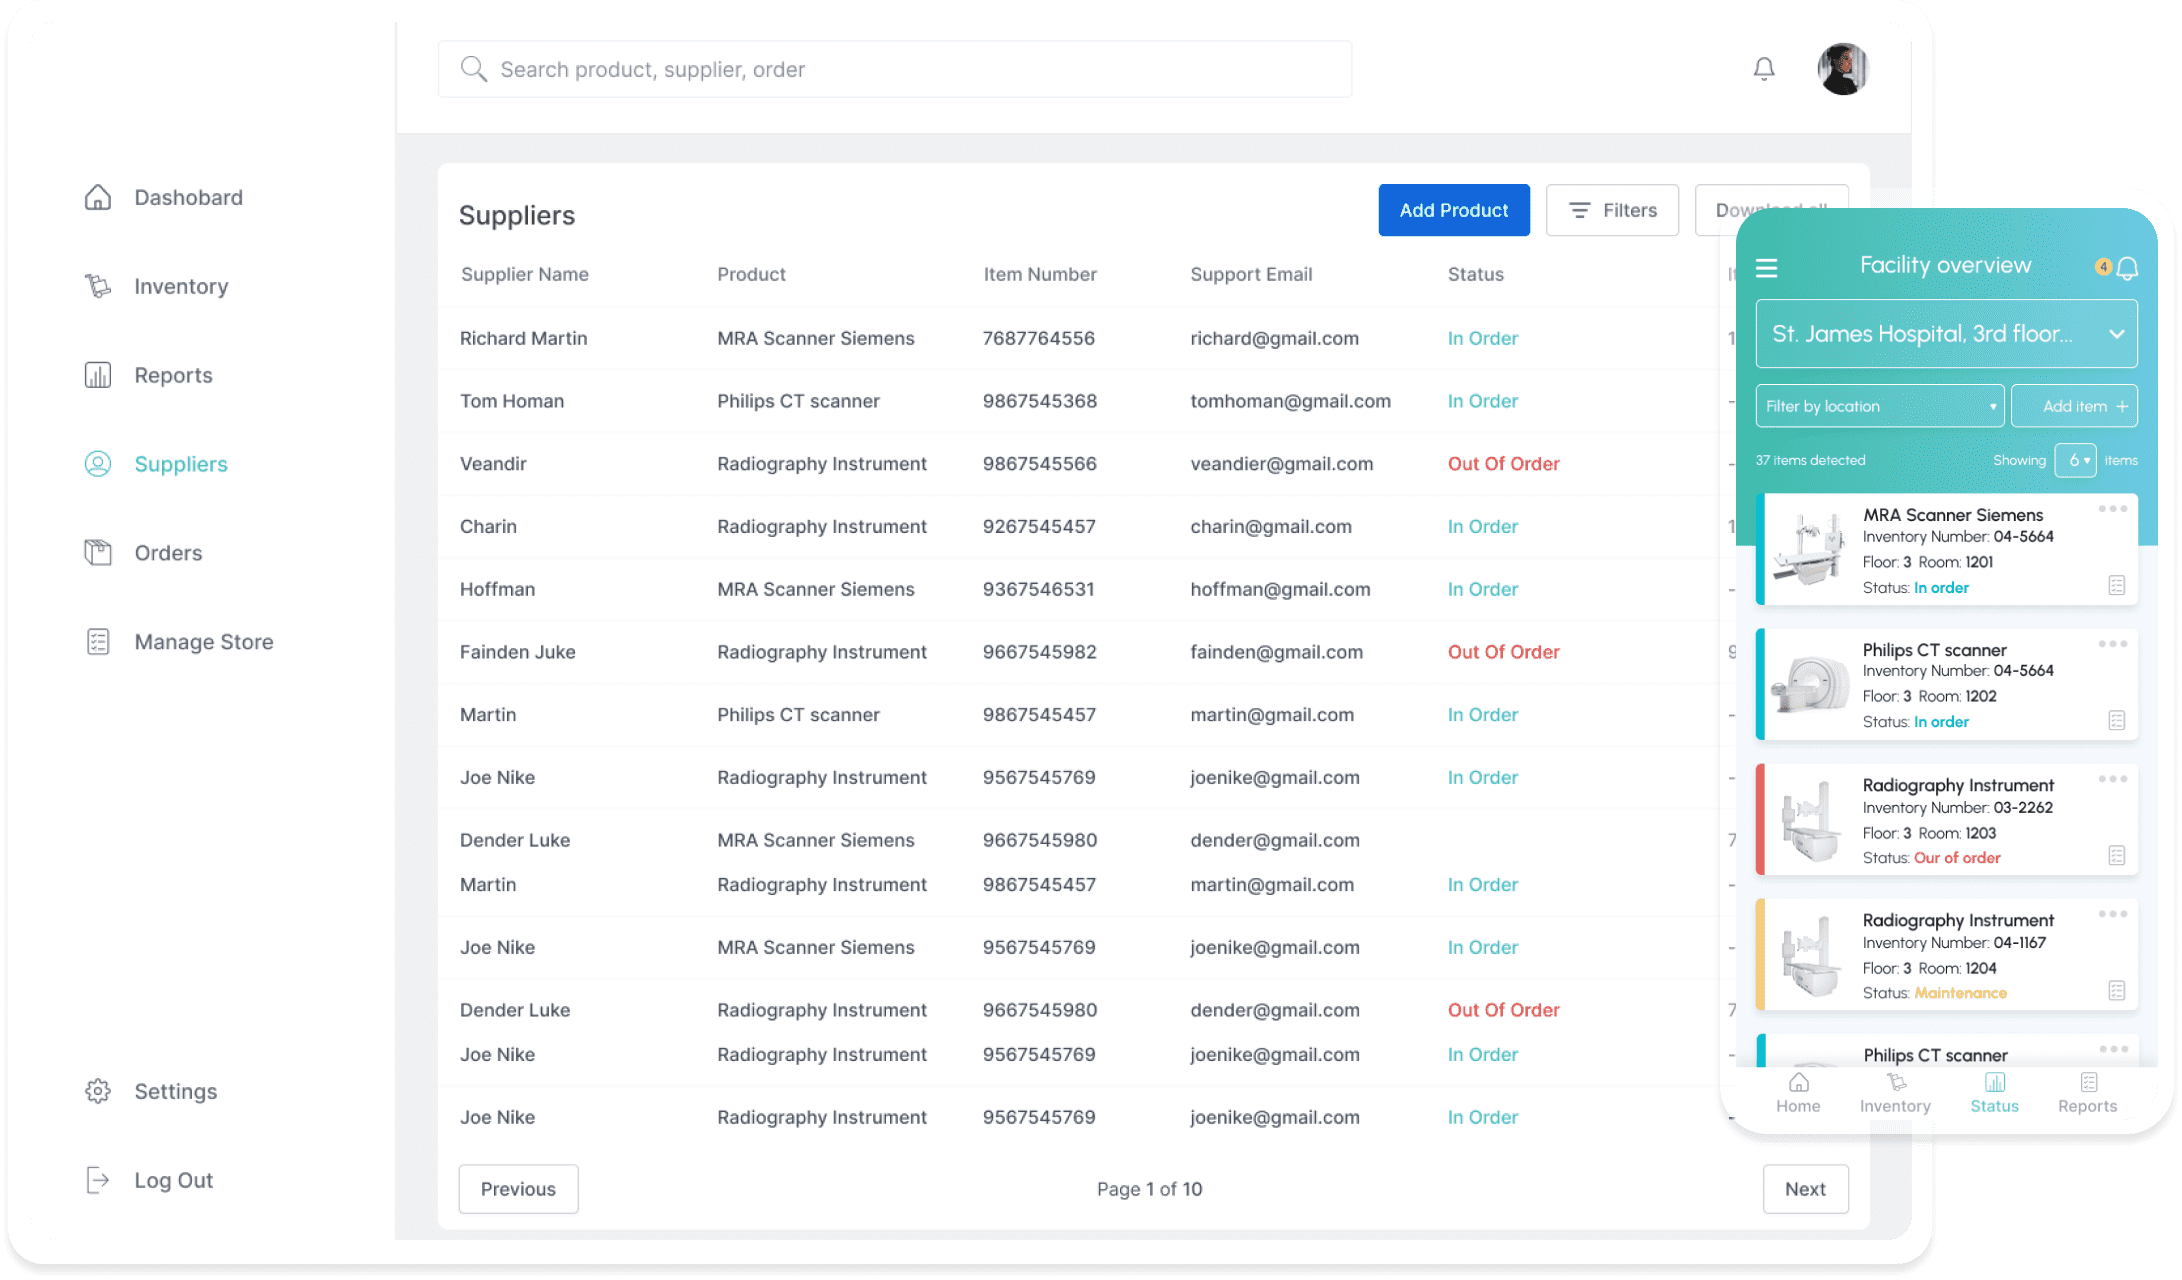Image resolution: width=2182 pixels, height=1280 pixels.
Task: Go to Dashobard in sidebar
Action: click(189, 197)
